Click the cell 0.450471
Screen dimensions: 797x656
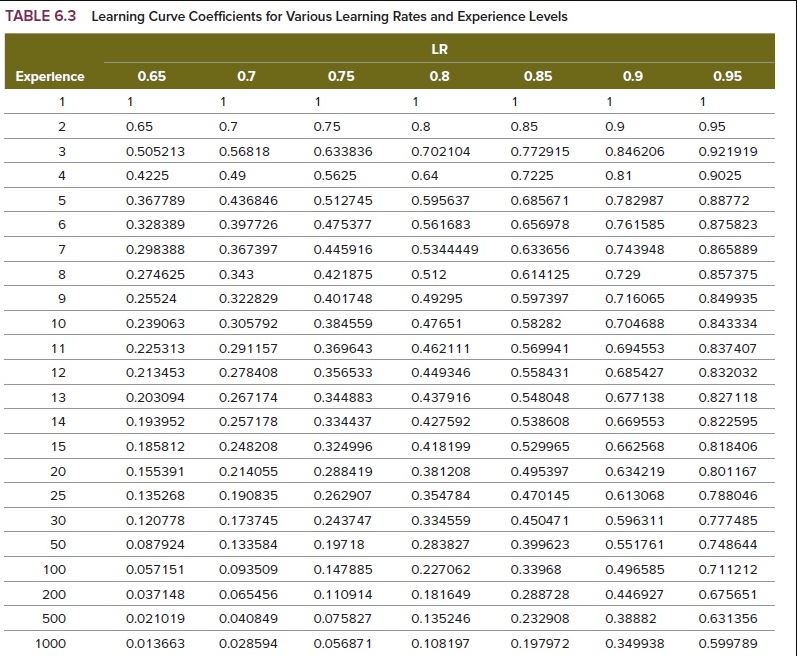(540, 521)
